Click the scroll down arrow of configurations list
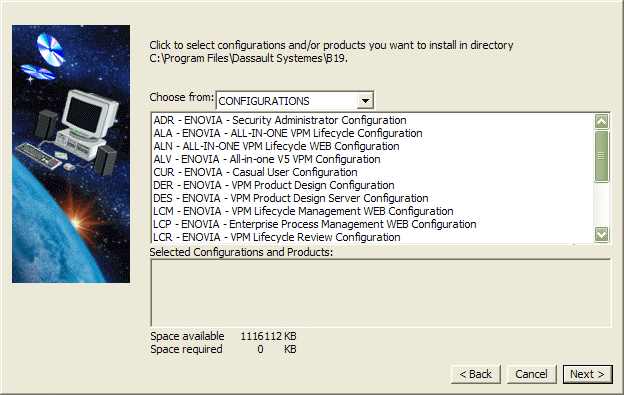This screenshot has height=395, width=624. pos(601,234)
